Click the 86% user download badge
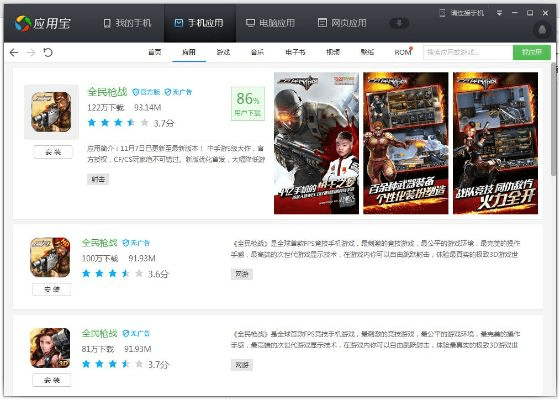 pyautogui.click(x=248, y=104)
